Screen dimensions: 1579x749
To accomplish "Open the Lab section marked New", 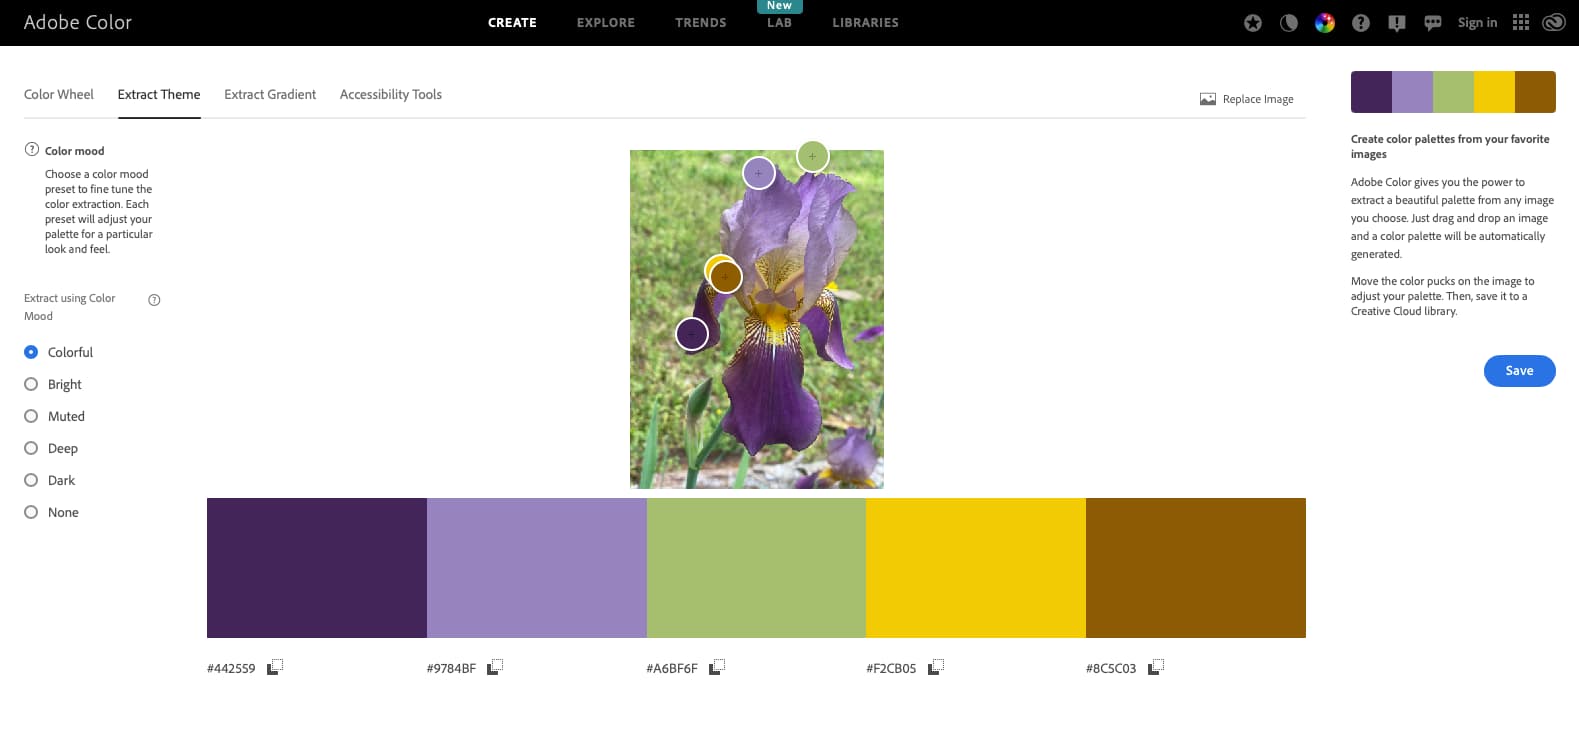I will pyautogui.click(x=779, y=23).
